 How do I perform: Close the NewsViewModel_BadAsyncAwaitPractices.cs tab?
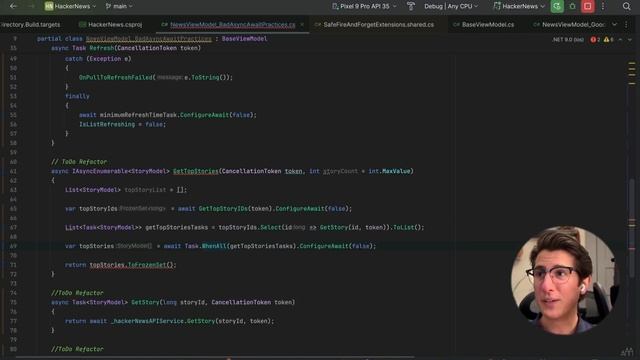[302, 24]
